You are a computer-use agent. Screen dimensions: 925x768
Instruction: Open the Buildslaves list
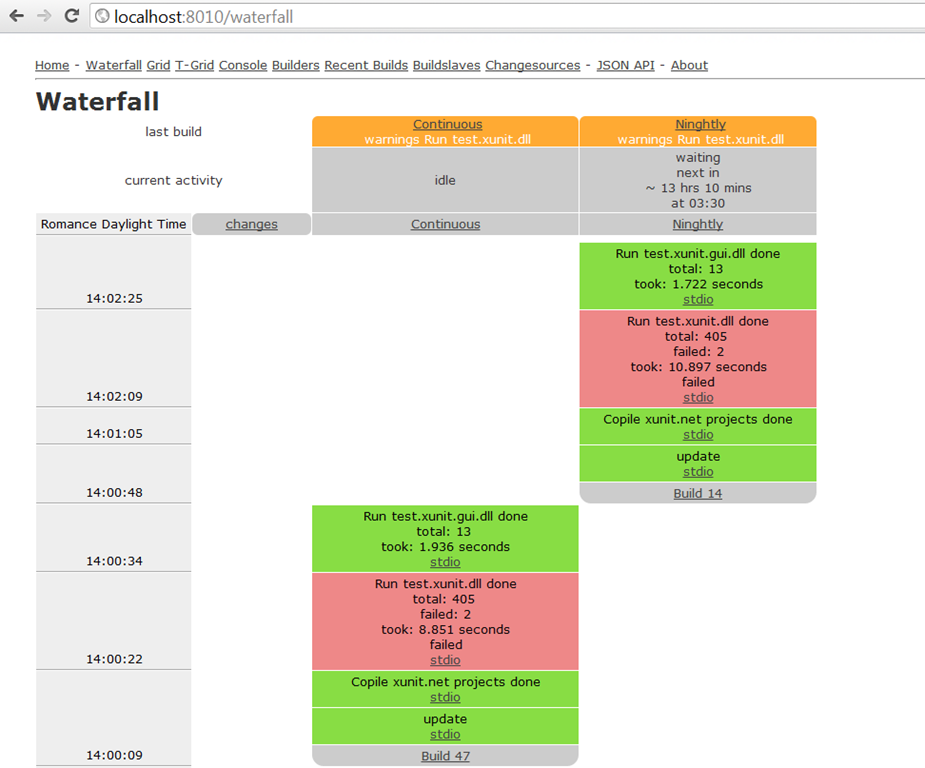tap(447, 65)
